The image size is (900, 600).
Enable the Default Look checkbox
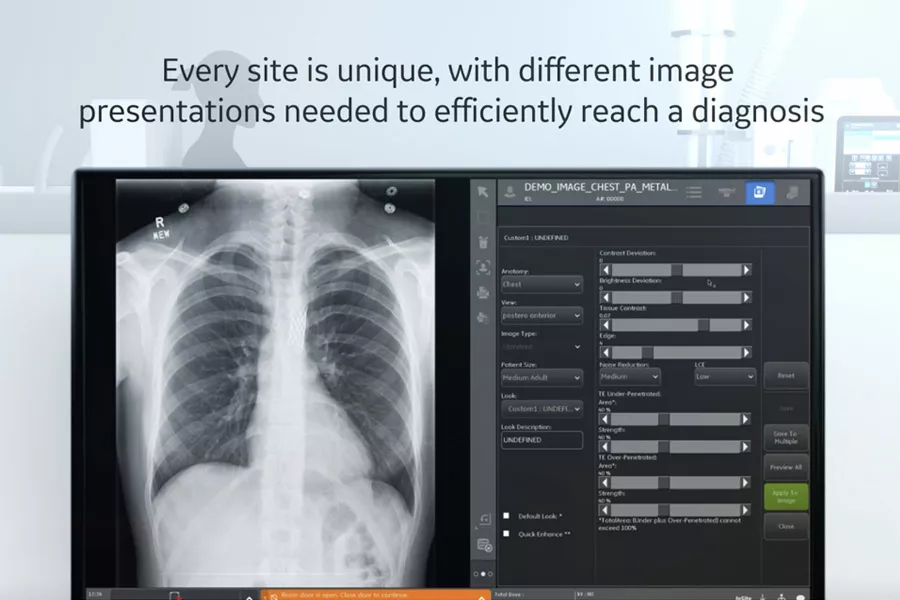506,516
